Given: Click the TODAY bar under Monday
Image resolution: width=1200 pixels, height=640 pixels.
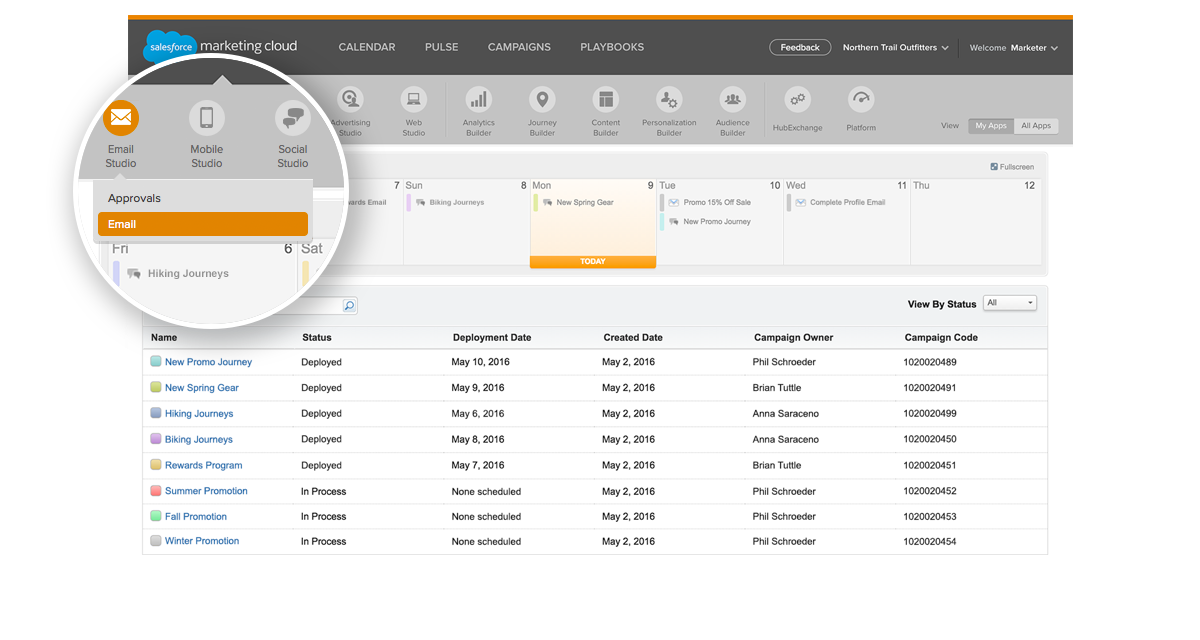Looking at the screenshot, I should [593, 262].
